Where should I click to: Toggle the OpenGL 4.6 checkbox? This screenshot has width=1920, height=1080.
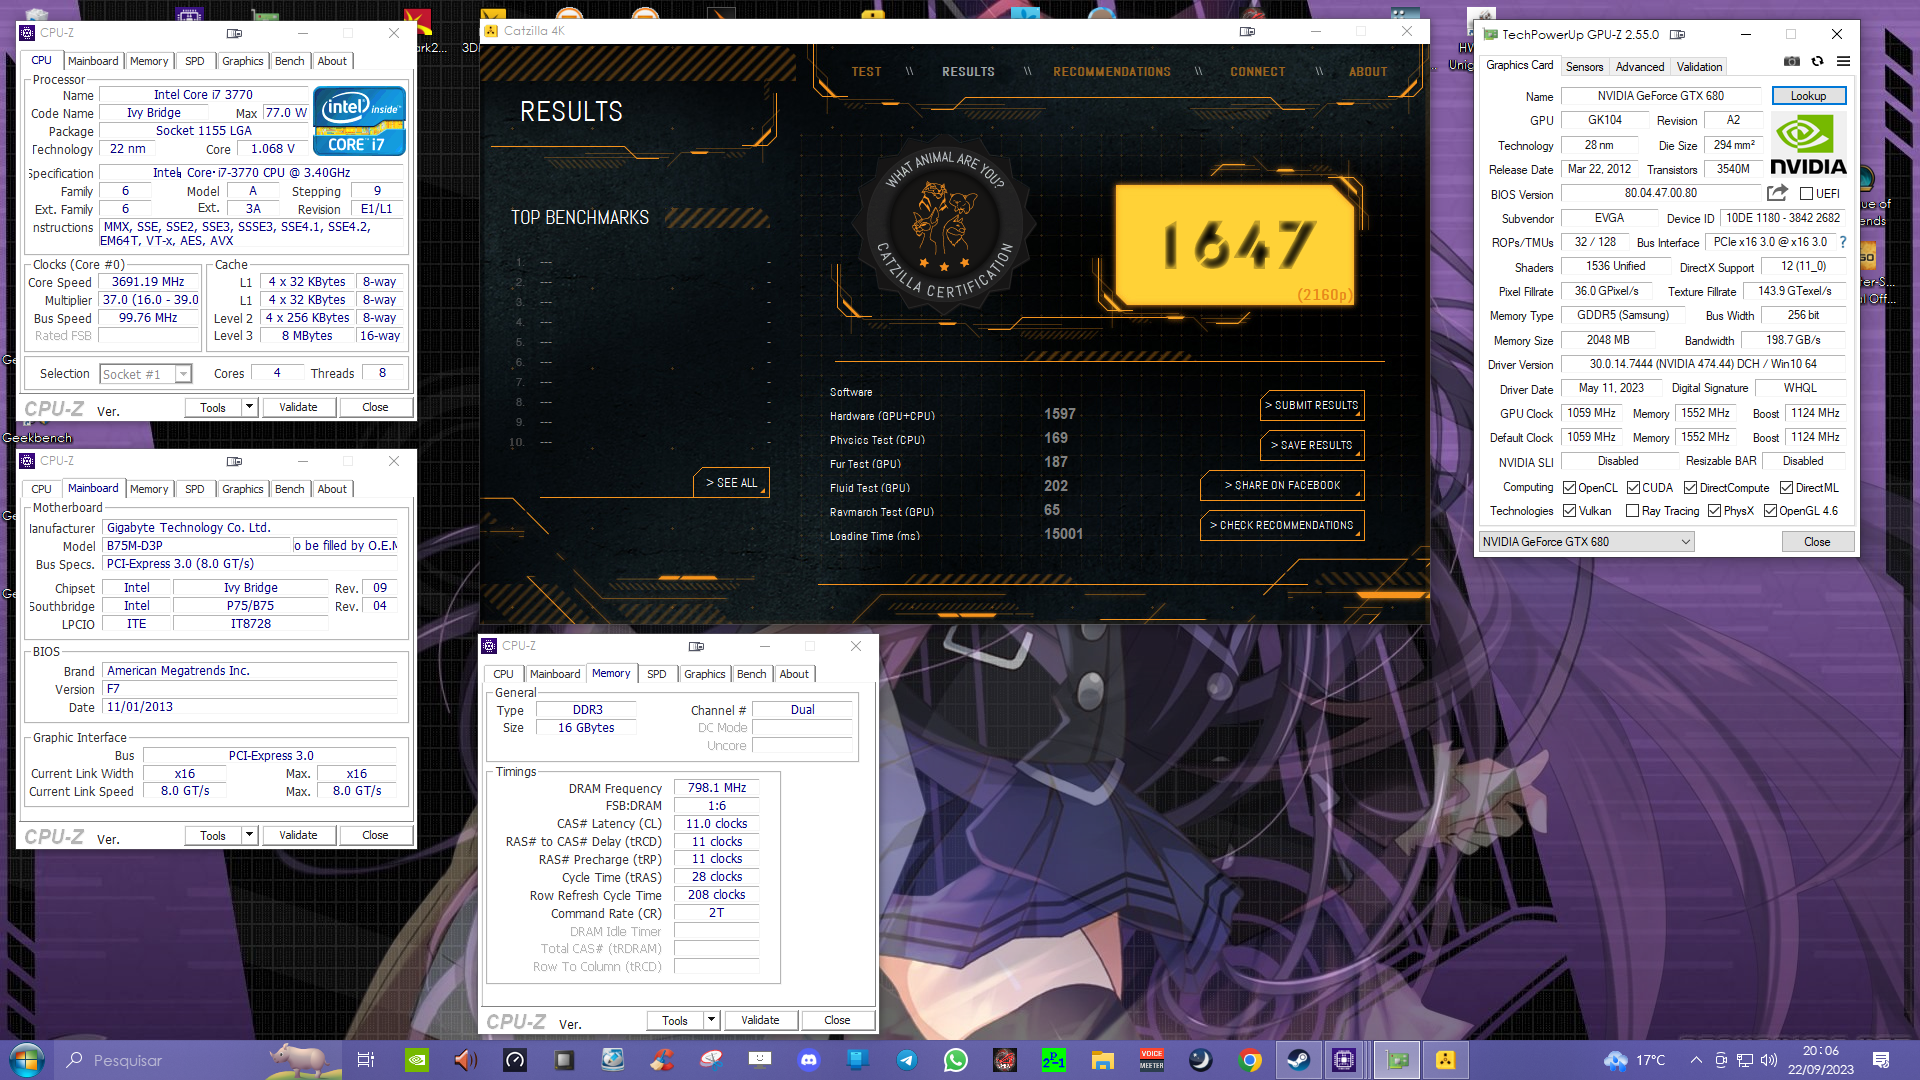[x=1770, y=511]
